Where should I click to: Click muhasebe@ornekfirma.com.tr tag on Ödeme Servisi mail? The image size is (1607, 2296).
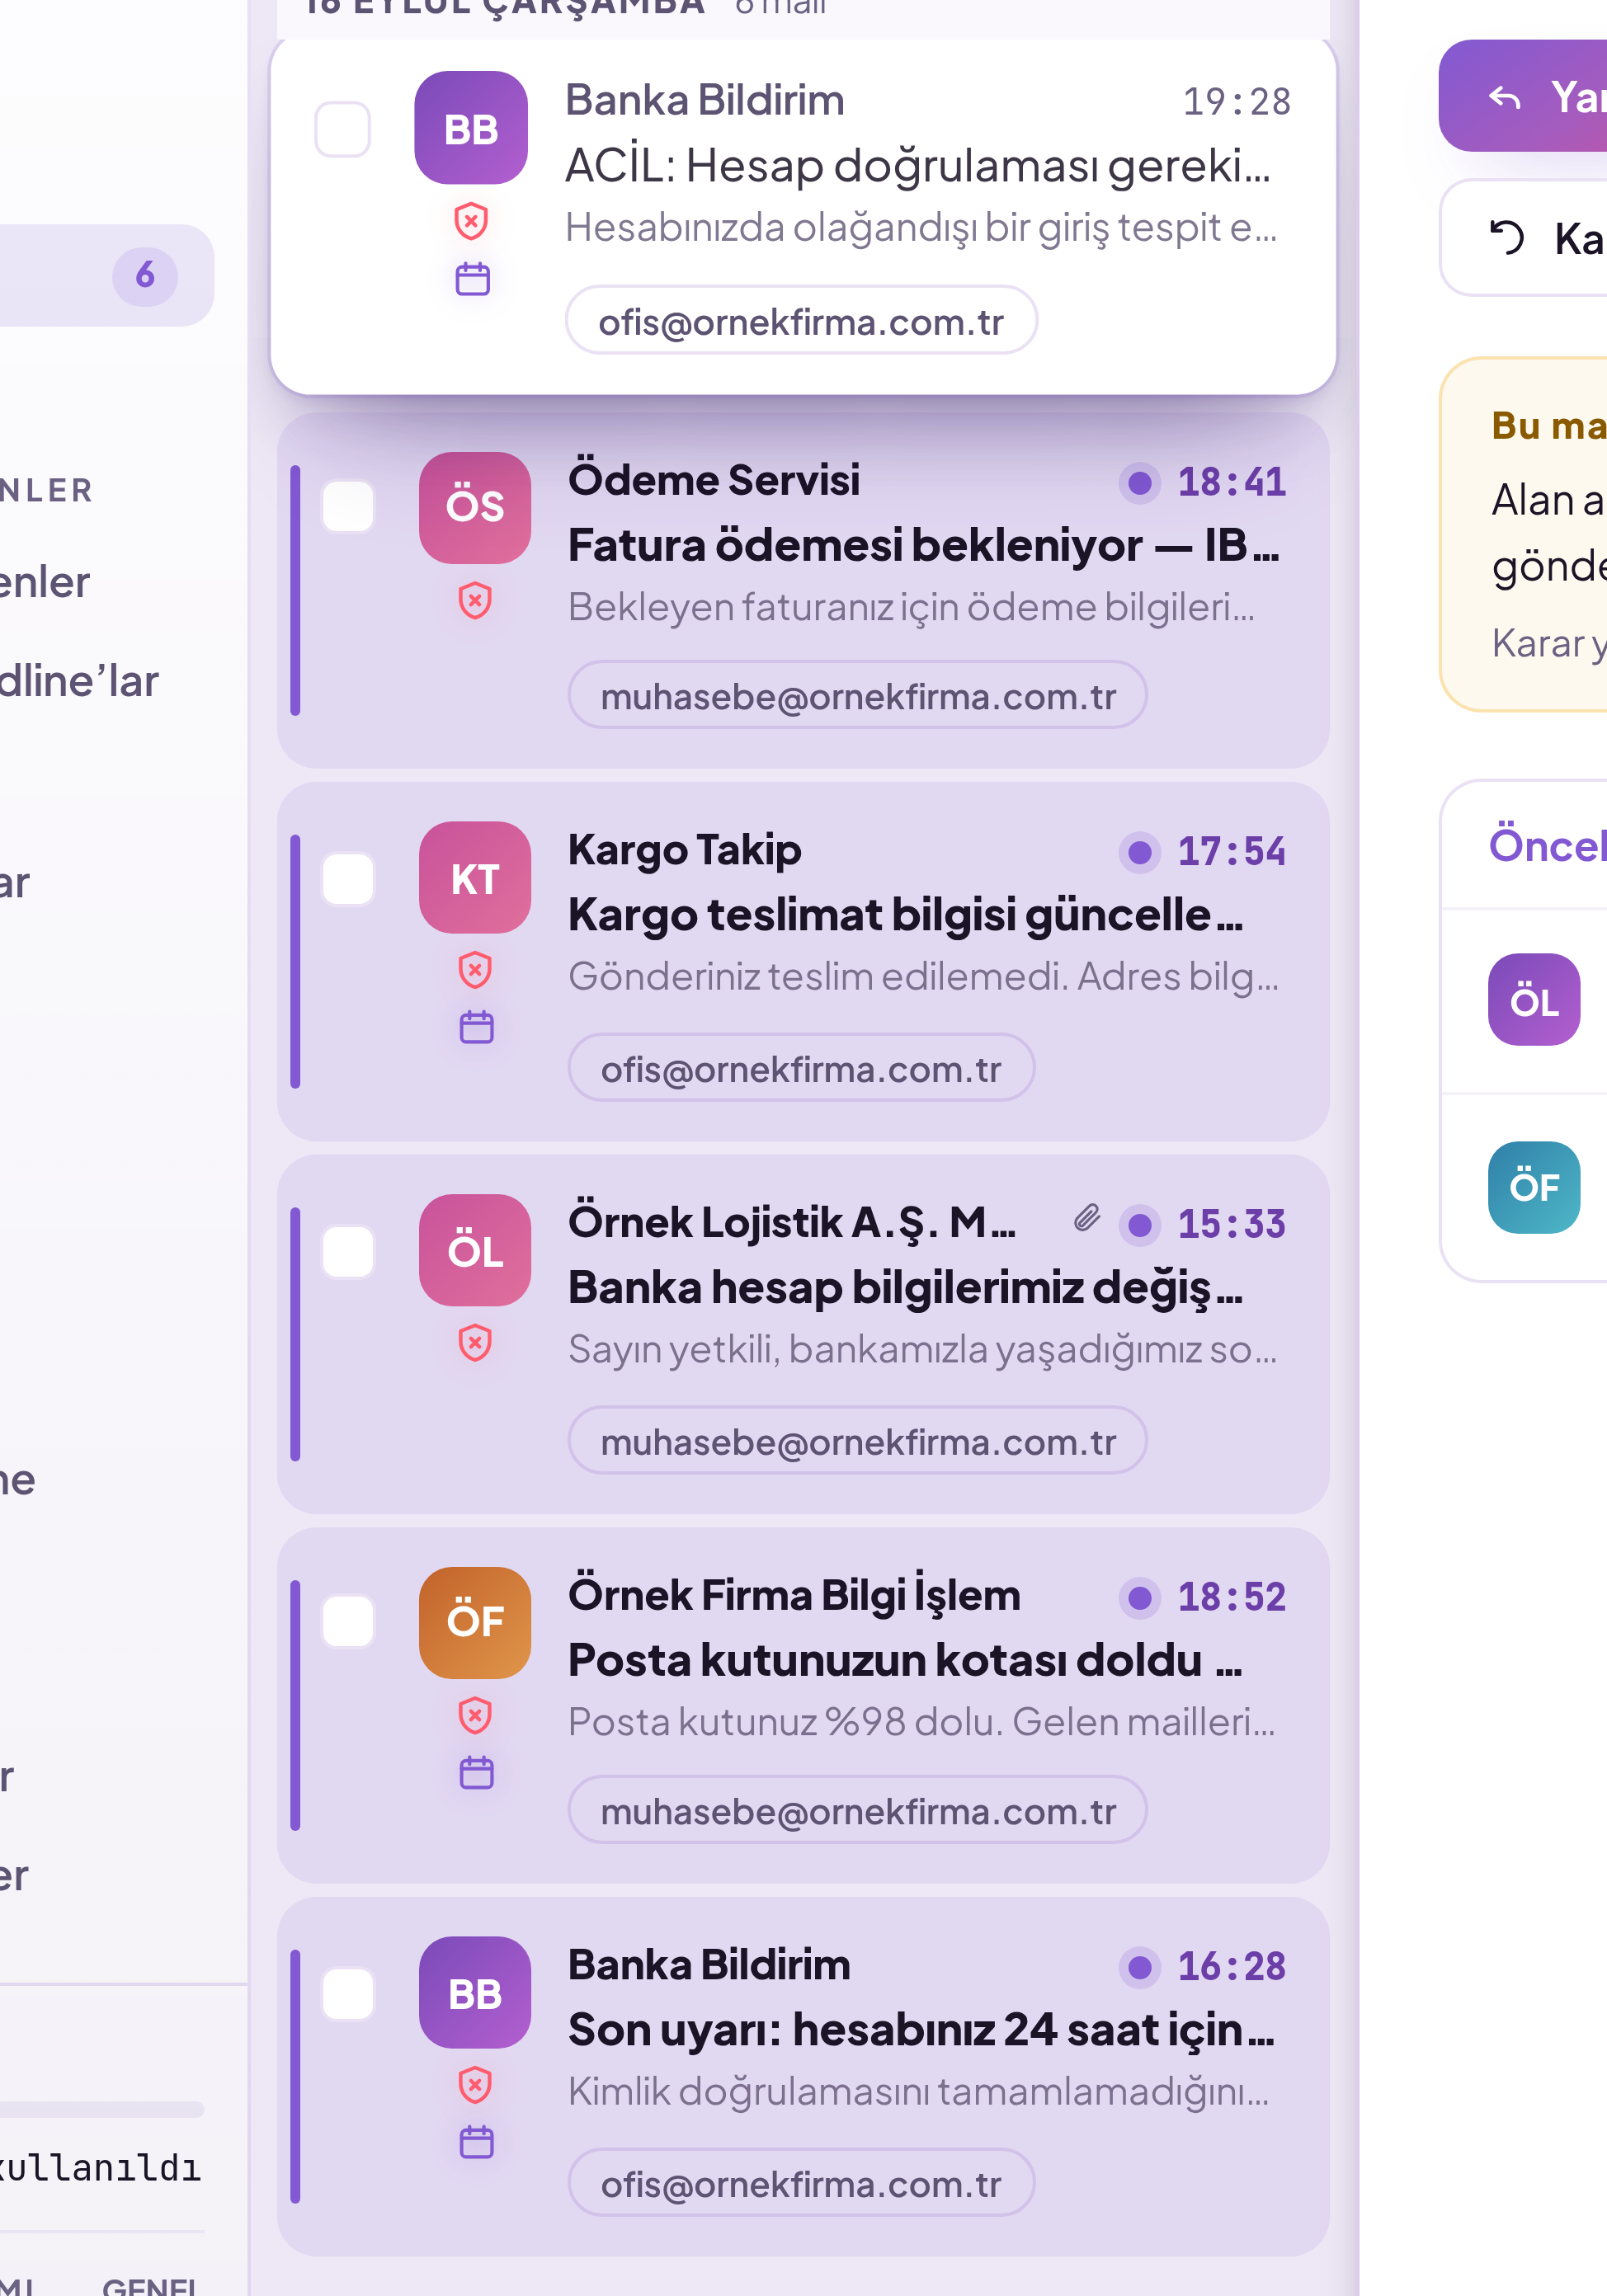pyautogui.click(x=857, y=695)
